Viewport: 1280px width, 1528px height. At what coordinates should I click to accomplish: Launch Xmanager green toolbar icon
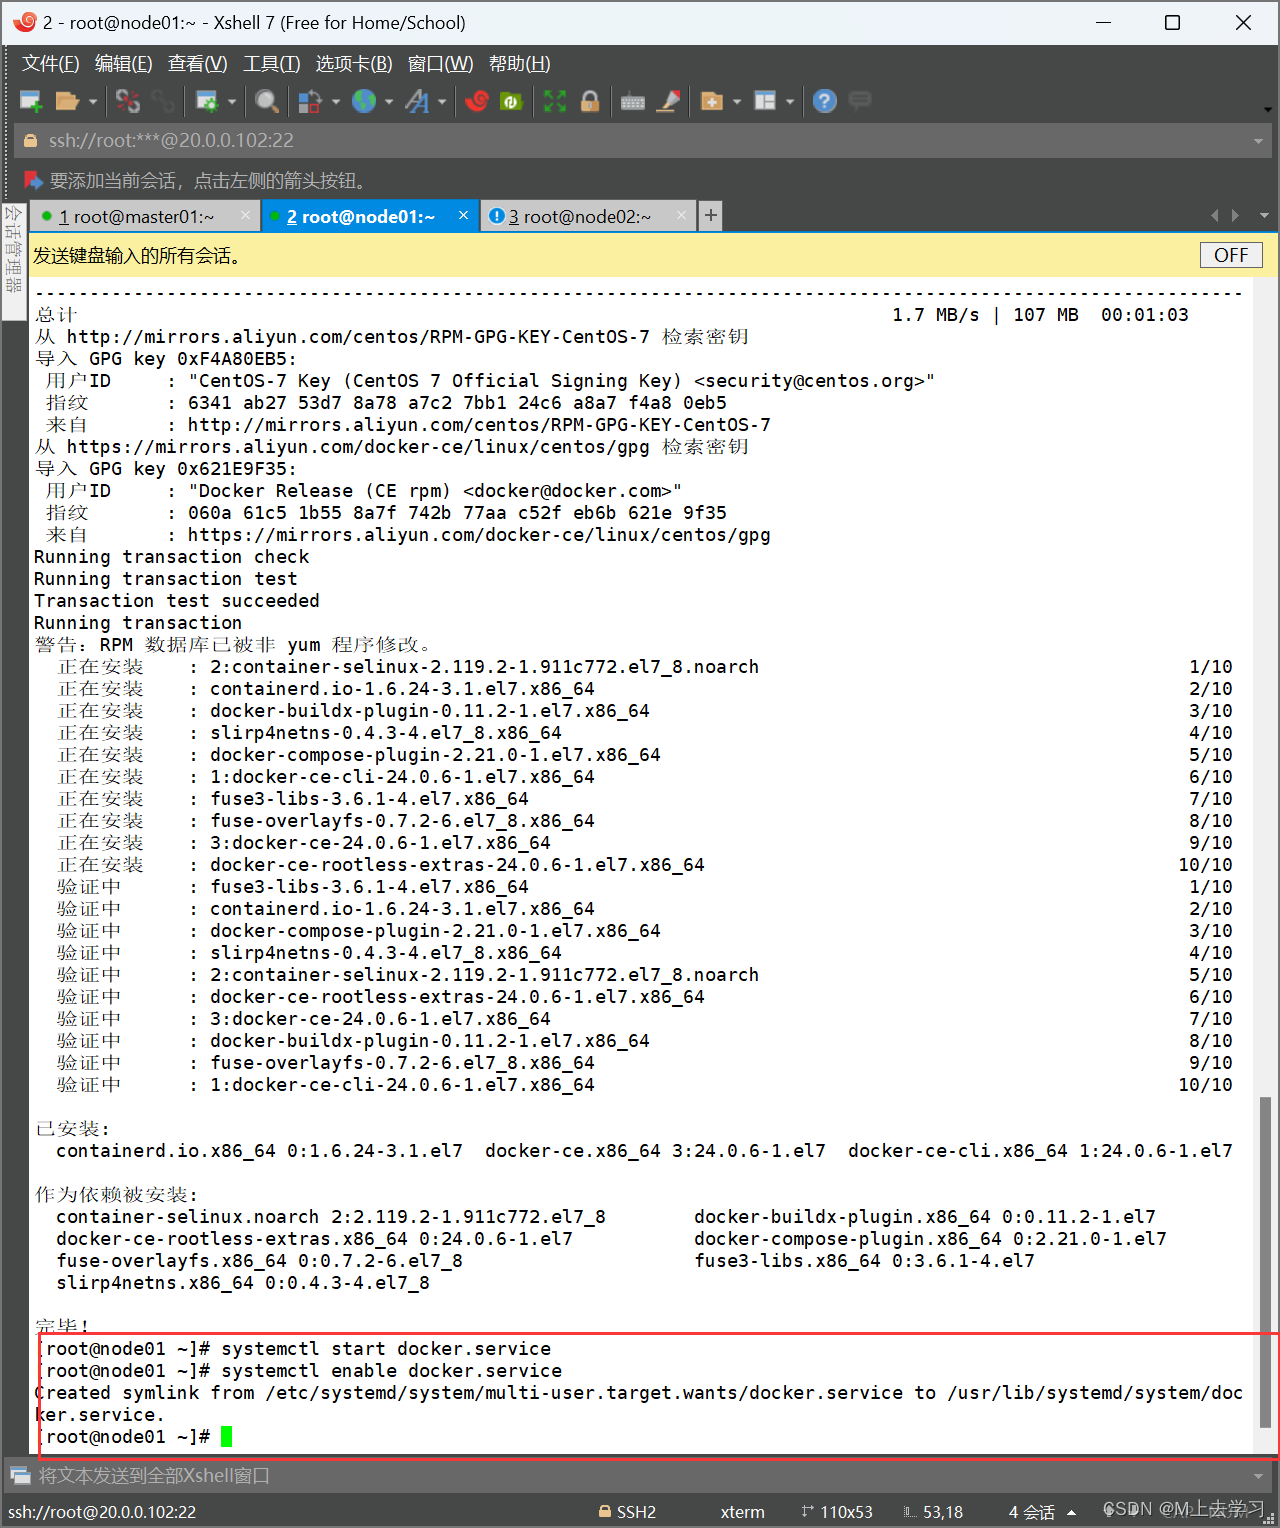[x=511, y=101]
